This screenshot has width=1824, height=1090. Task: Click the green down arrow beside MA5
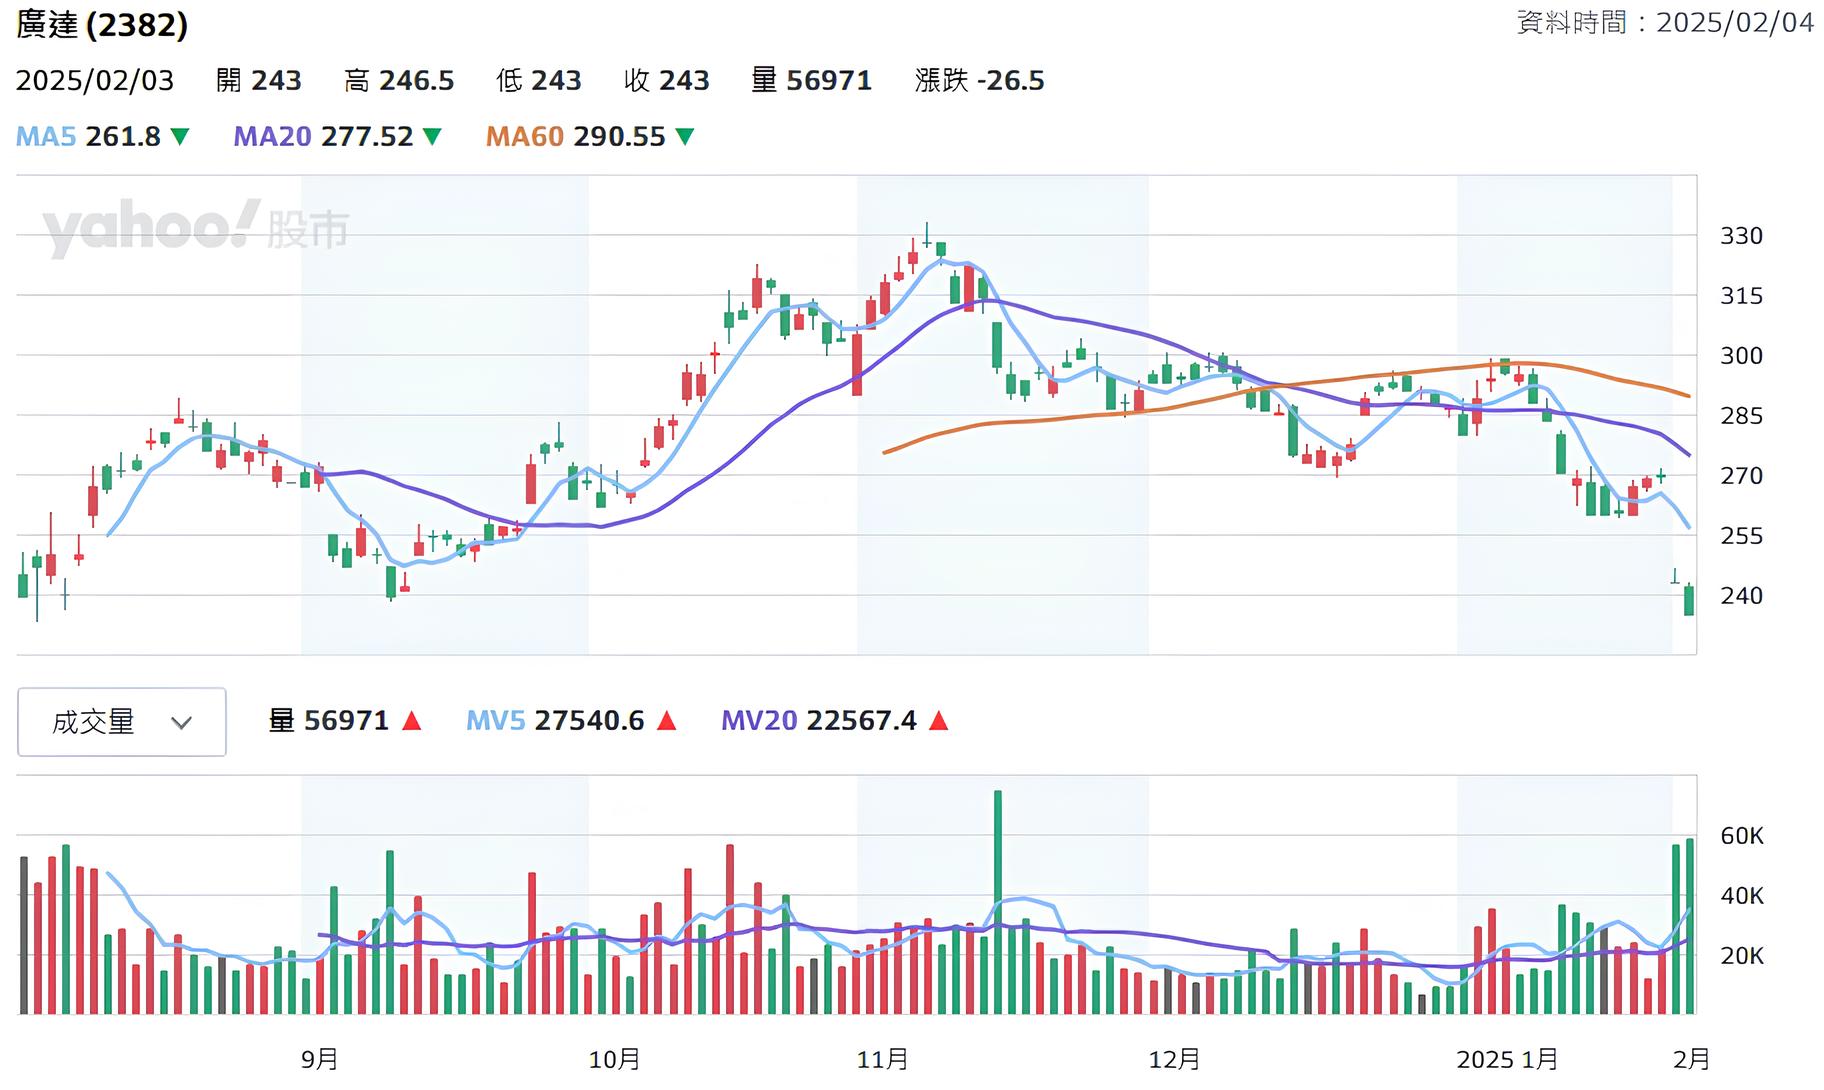pos(180,136)
